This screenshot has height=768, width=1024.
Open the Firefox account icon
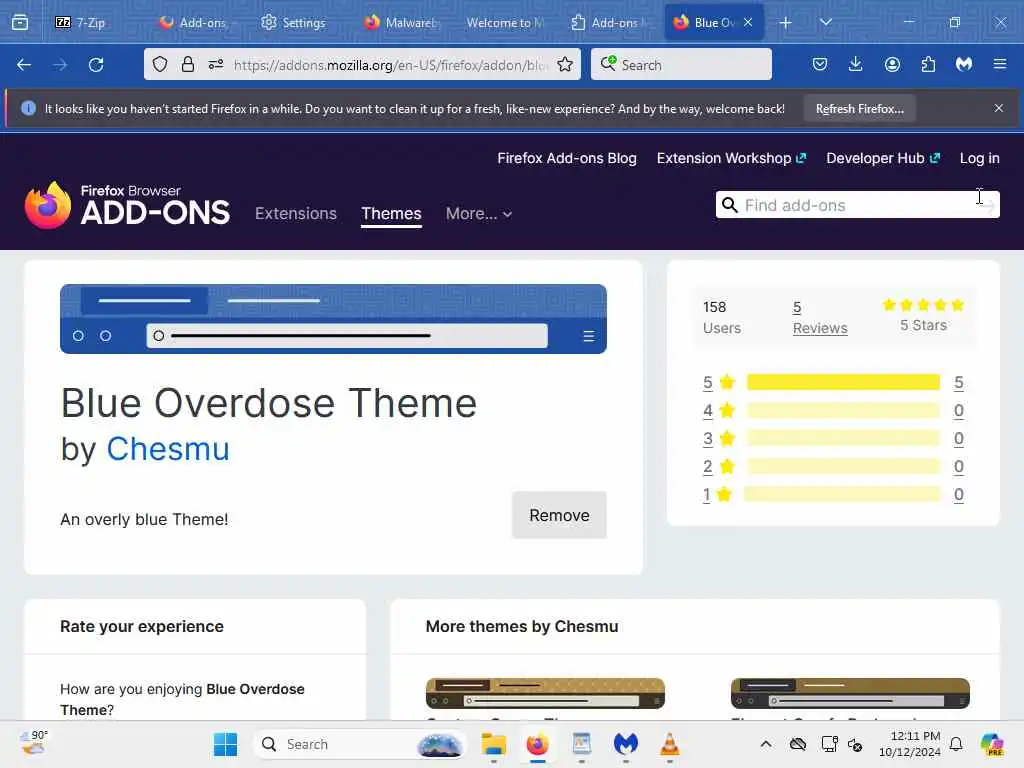[x=892, y=64]
